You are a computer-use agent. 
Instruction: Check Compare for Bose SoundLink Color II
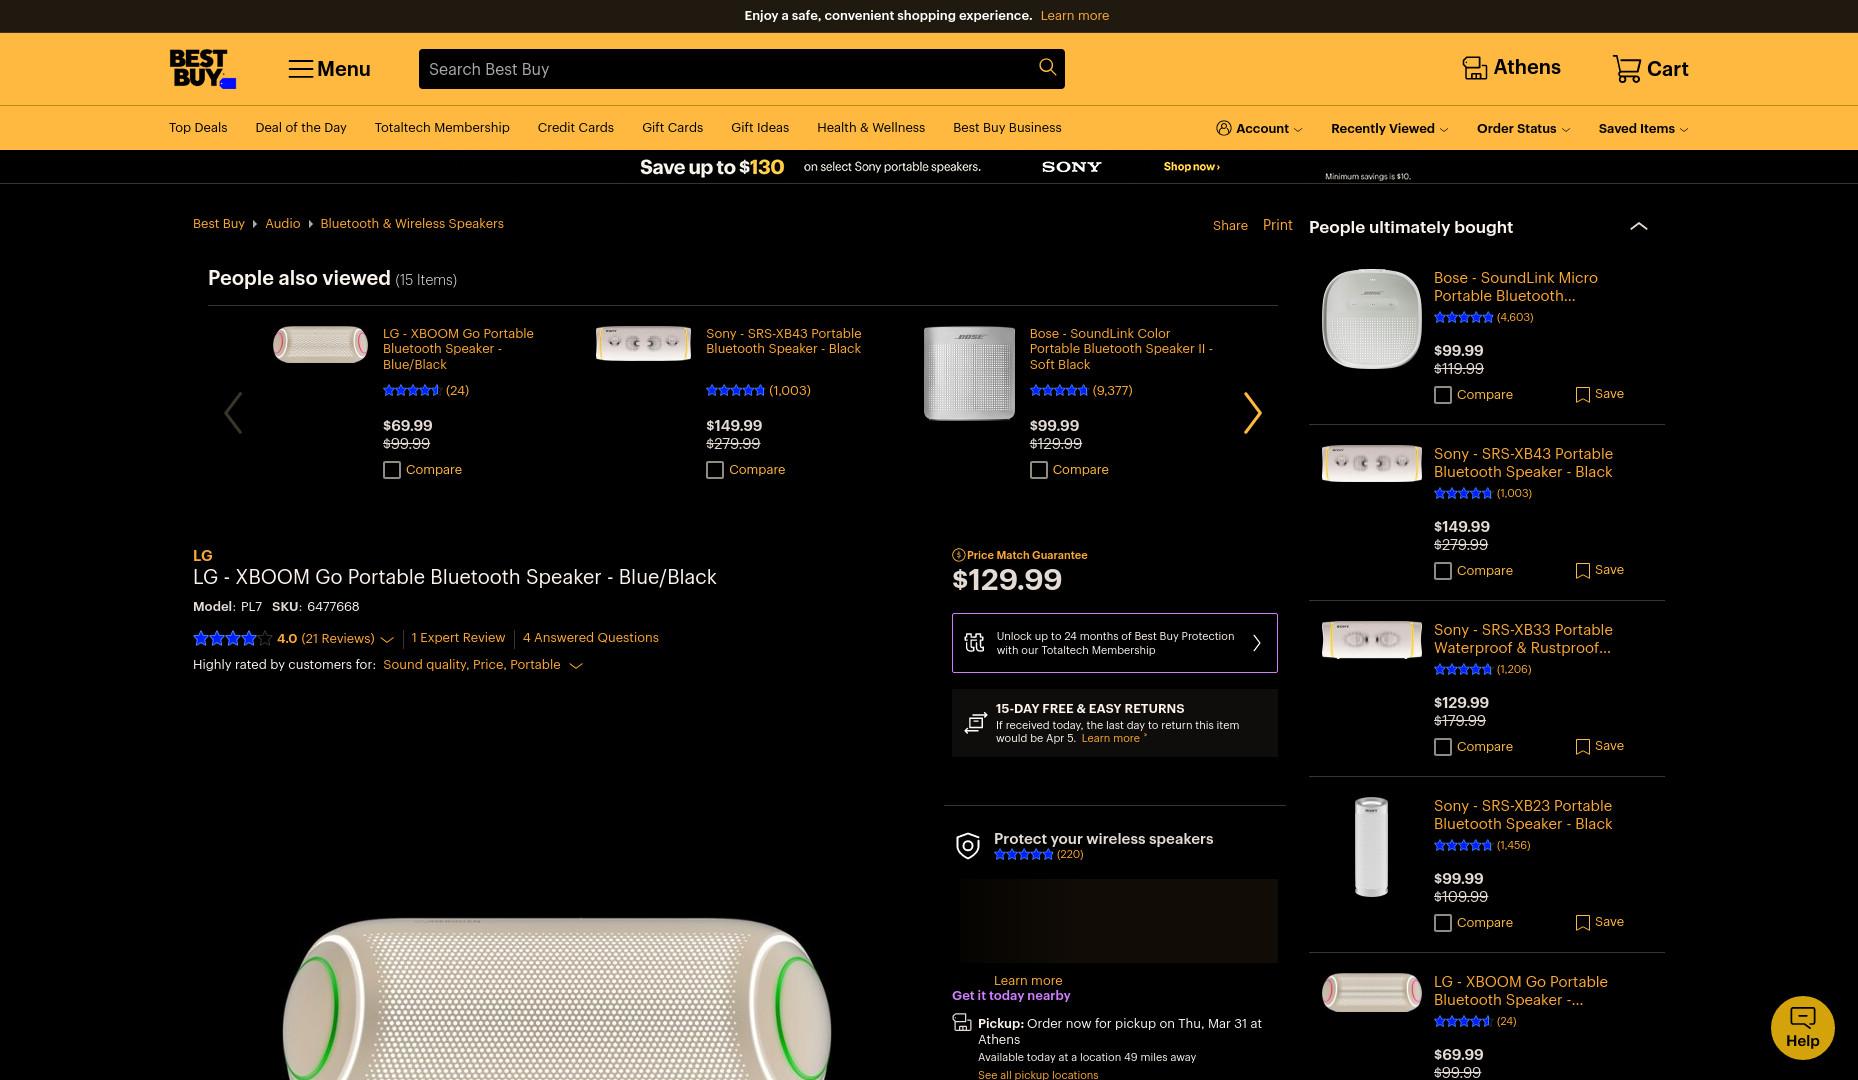click(x=1039, y=470)
